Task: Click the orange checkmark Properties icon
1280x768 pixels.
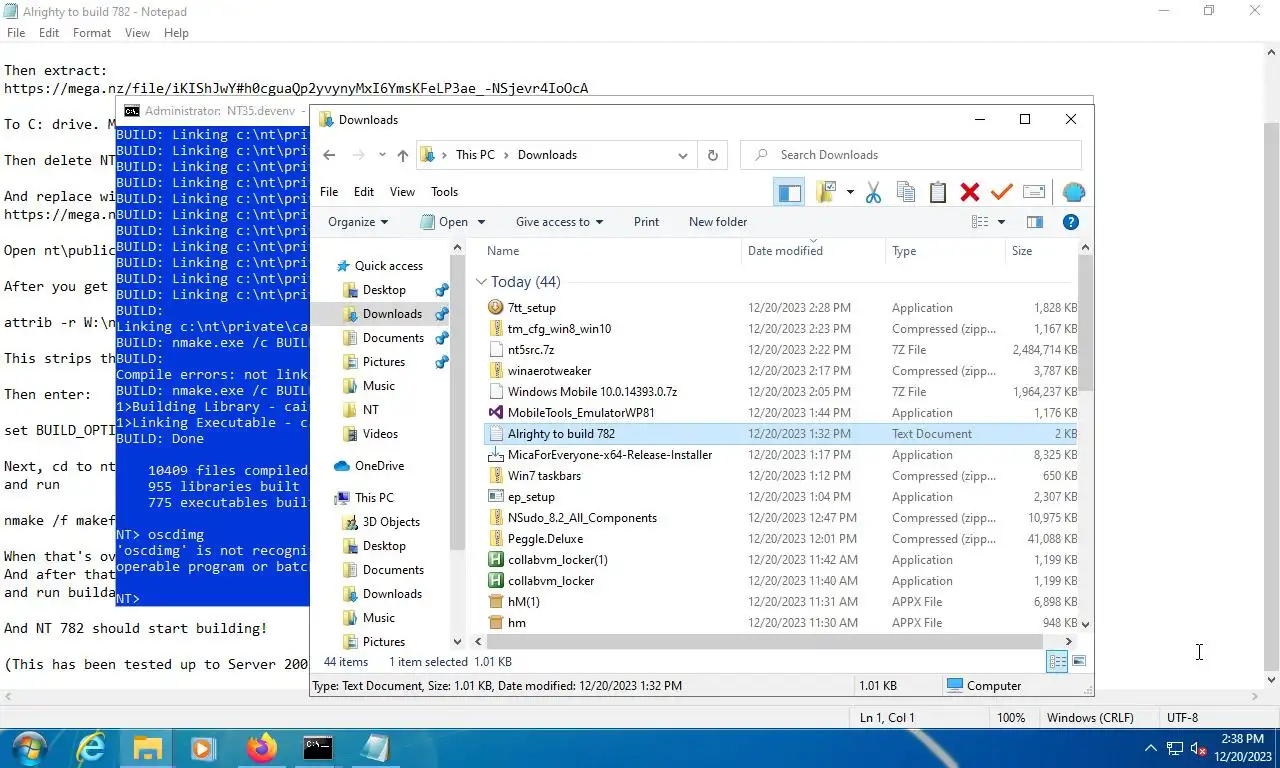Action: (1001, 193)
